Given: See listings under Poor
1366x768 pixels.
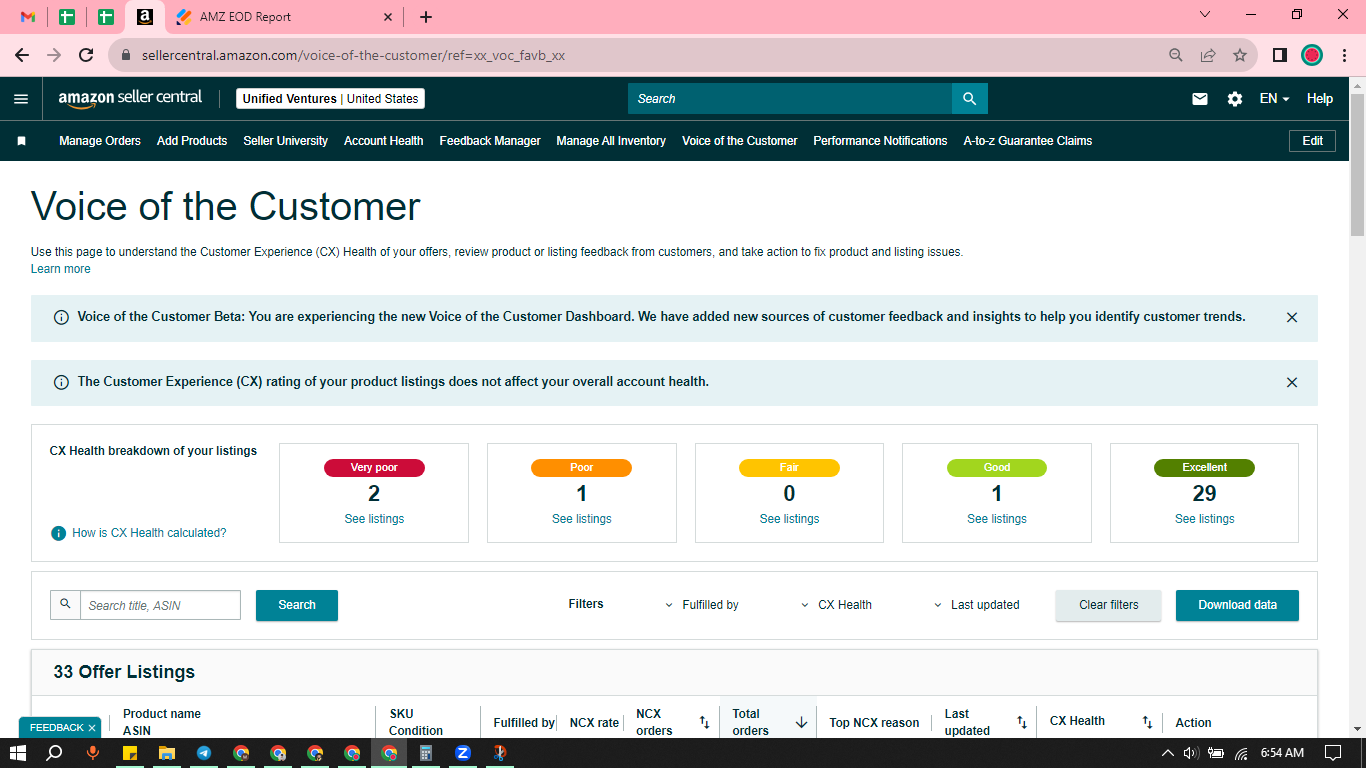Looking at the screenshot, I should click(582, 519).
